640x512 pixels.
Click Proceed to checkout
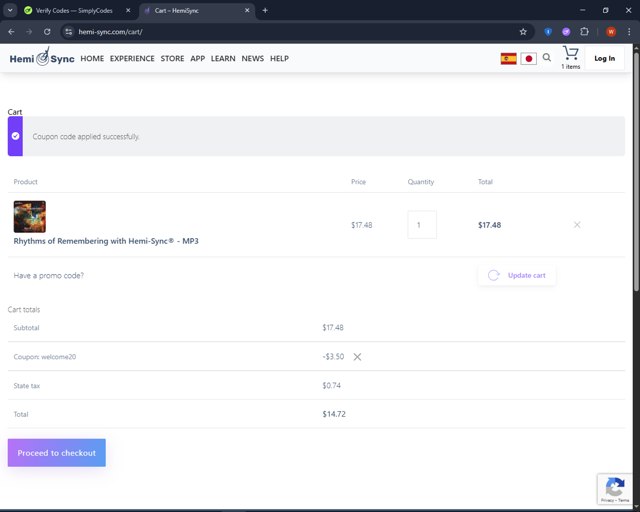click(x=57, y=453)
